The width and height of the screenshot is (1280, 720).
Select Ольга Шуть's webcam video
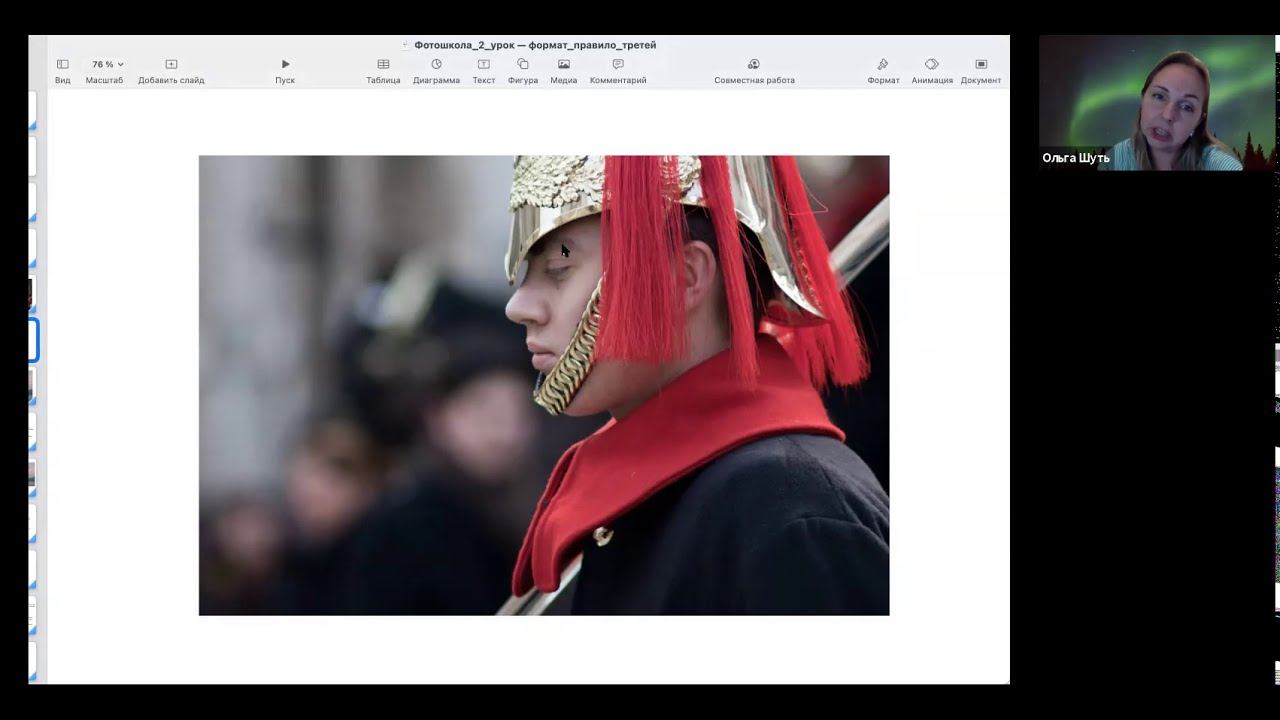point(1156,103)
